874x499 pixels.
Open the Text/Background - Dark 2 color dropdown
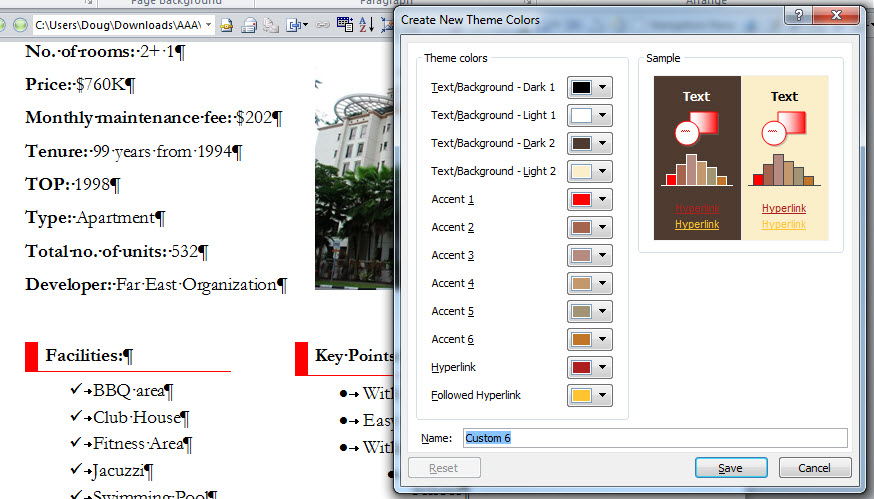click(x=602, y=143)
